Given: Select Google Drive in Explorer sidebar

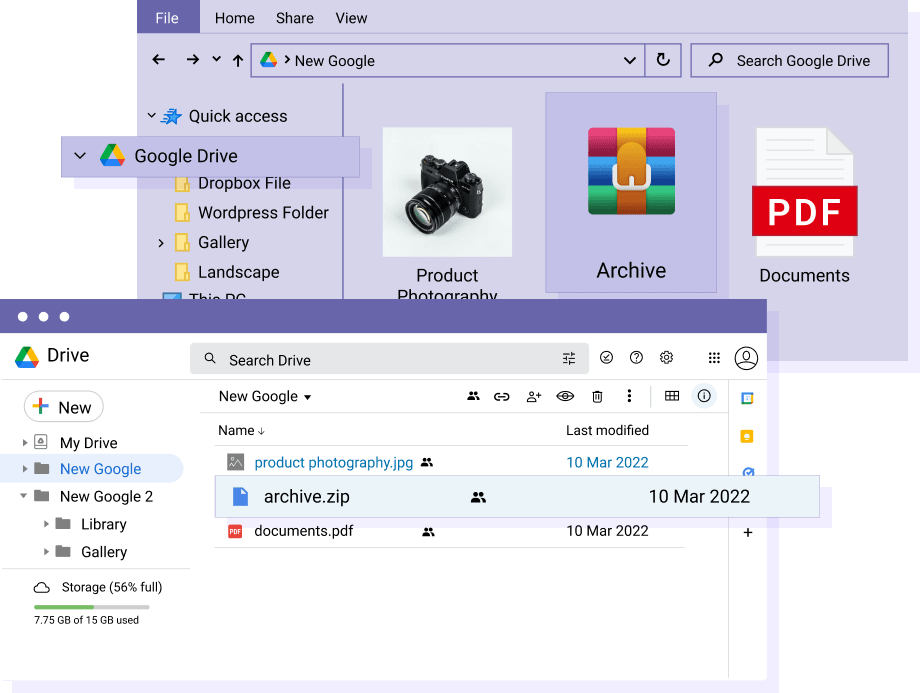Looking at the screenshot, I should click(210, 157).
